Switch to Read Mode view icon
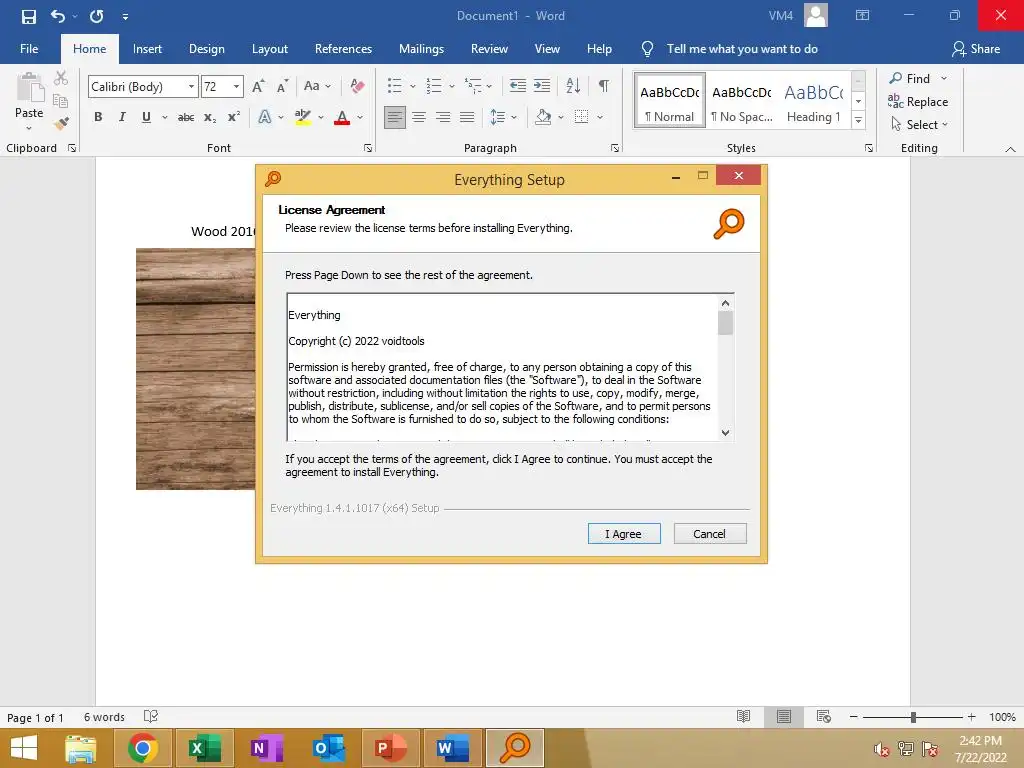The width and height of the screenshot is (1024, 768). point(743,716)
